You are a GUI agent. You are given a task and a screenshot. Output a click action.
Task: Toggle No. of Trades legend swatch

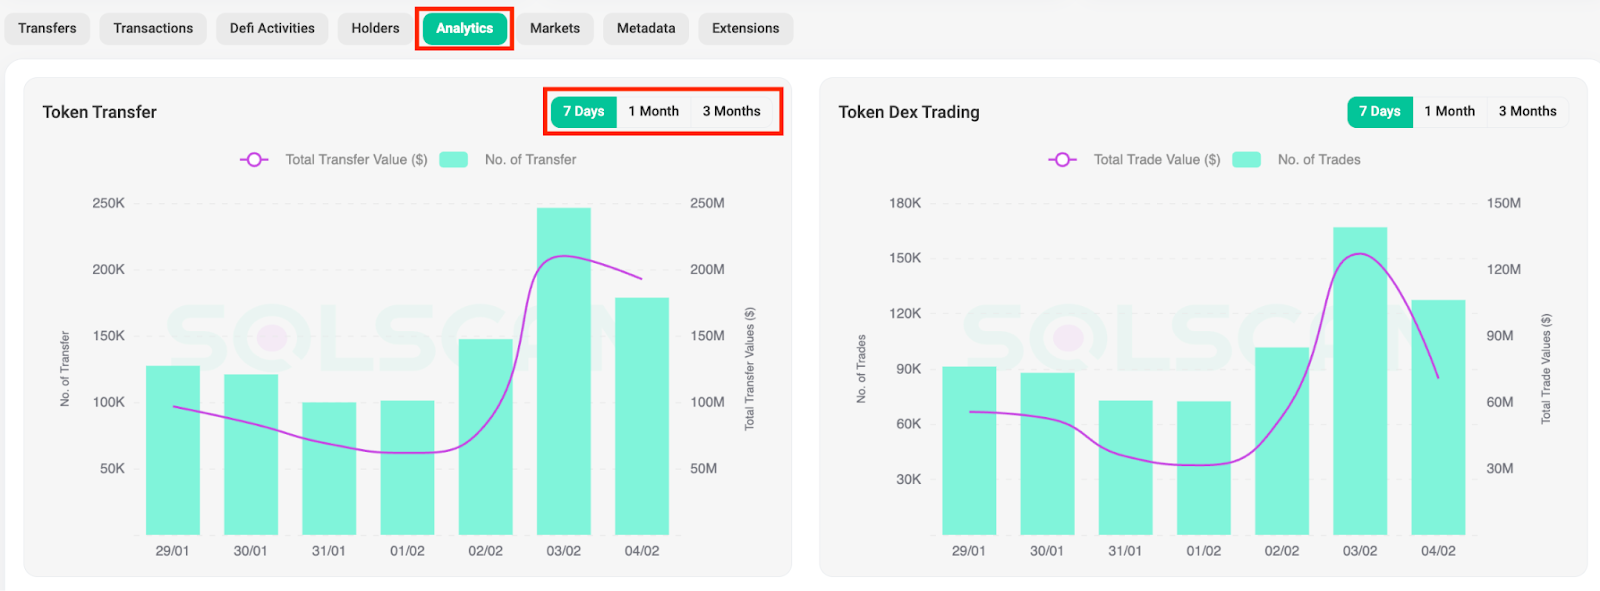click(x=1246, y=160)
